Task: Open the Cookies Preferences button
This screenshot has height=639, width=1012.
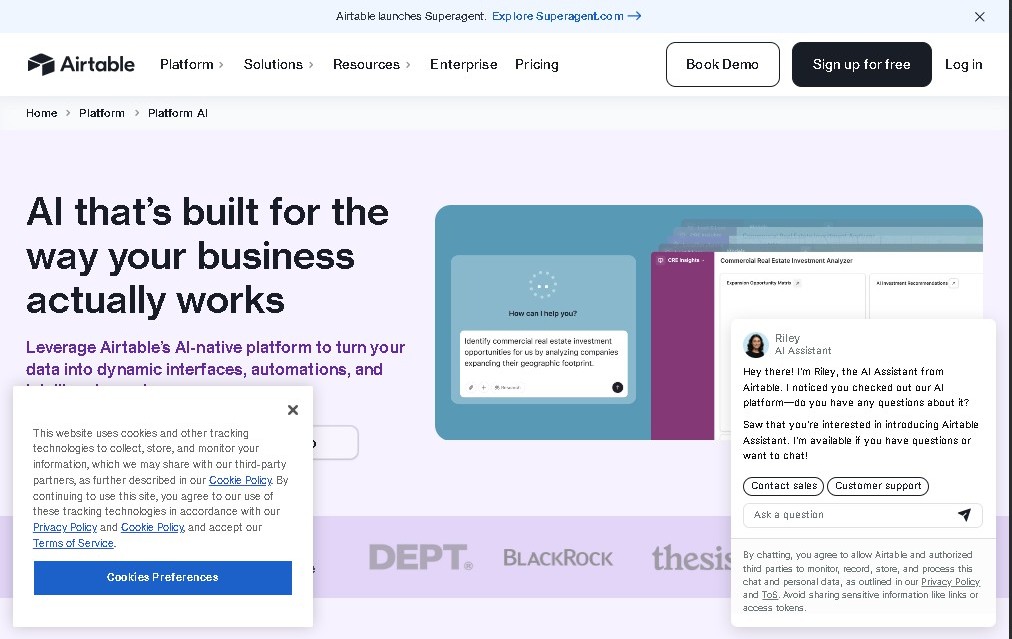Action: (163, 577)
